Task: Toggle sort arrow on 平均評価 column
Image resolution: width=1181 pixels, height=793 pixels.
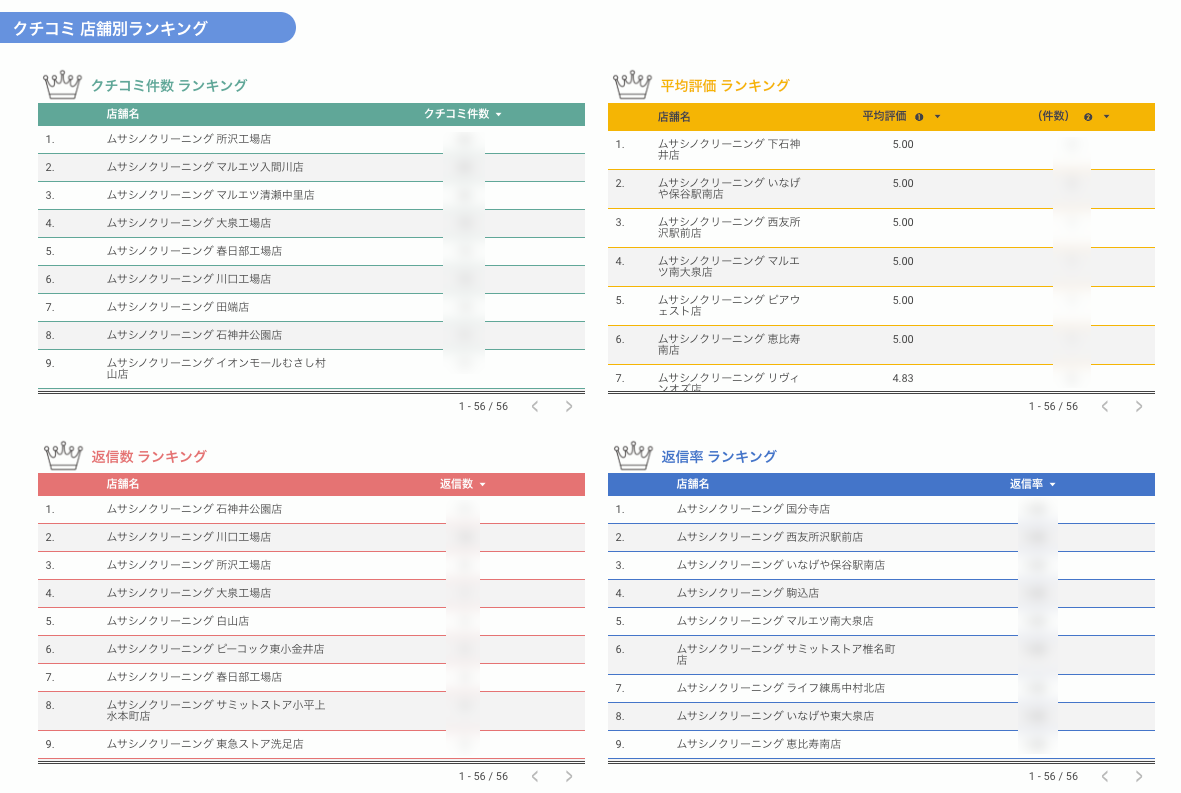Action: click(x=938, y=117)
